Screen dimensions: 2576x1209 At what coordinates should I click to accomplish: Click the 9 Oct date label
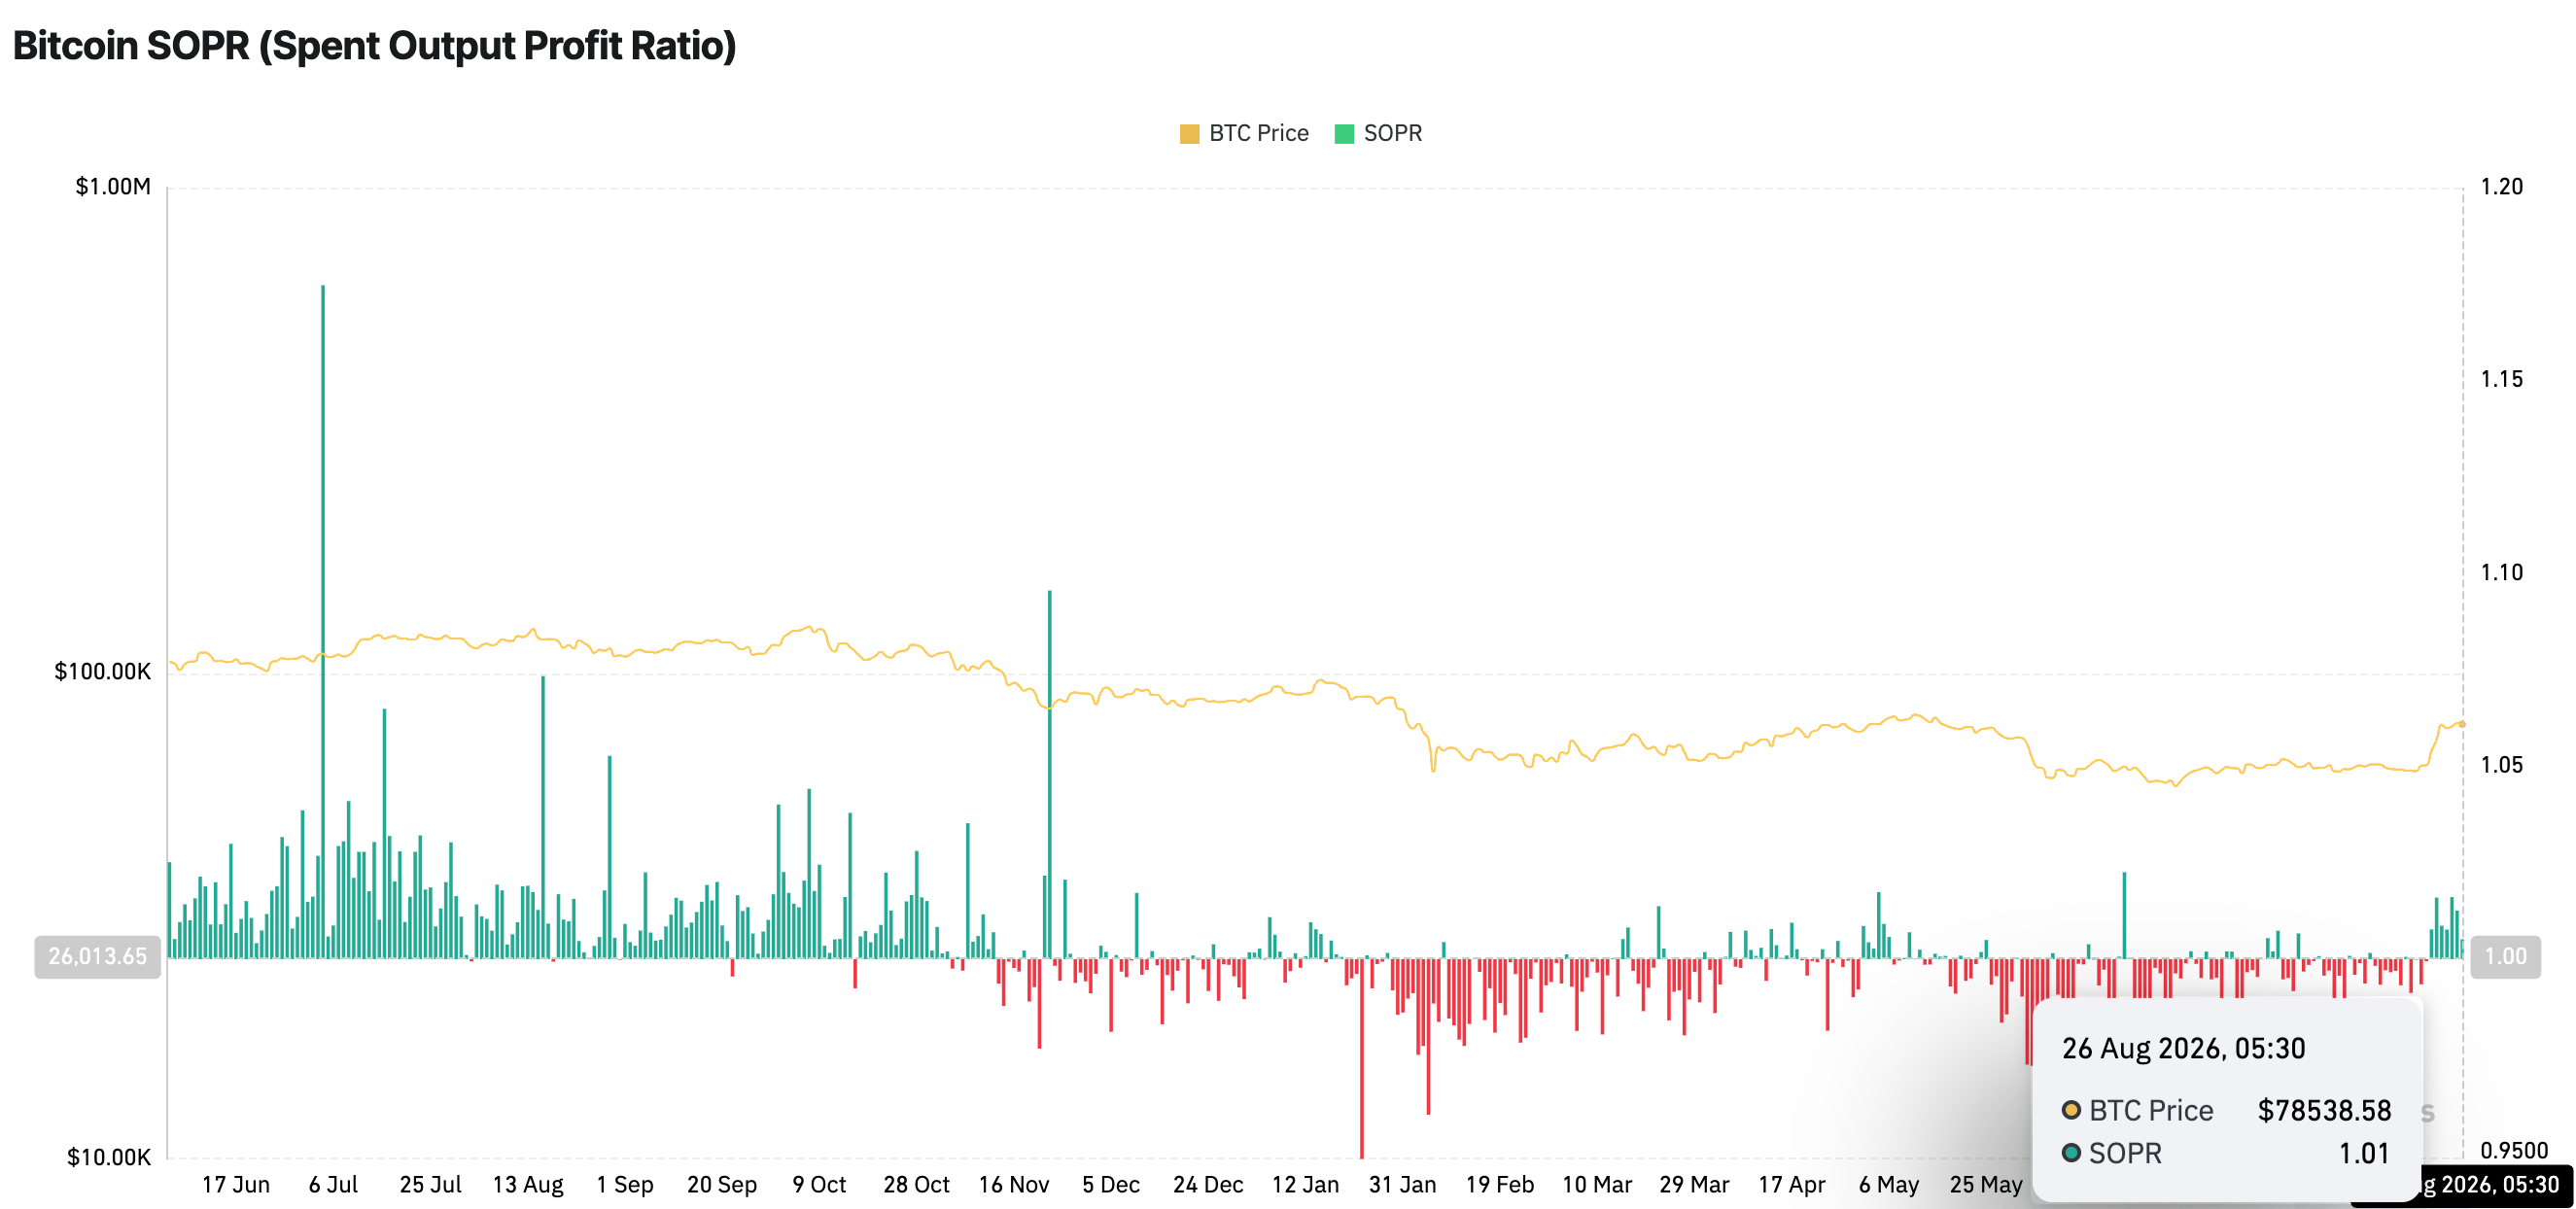tap(819, 1185)
